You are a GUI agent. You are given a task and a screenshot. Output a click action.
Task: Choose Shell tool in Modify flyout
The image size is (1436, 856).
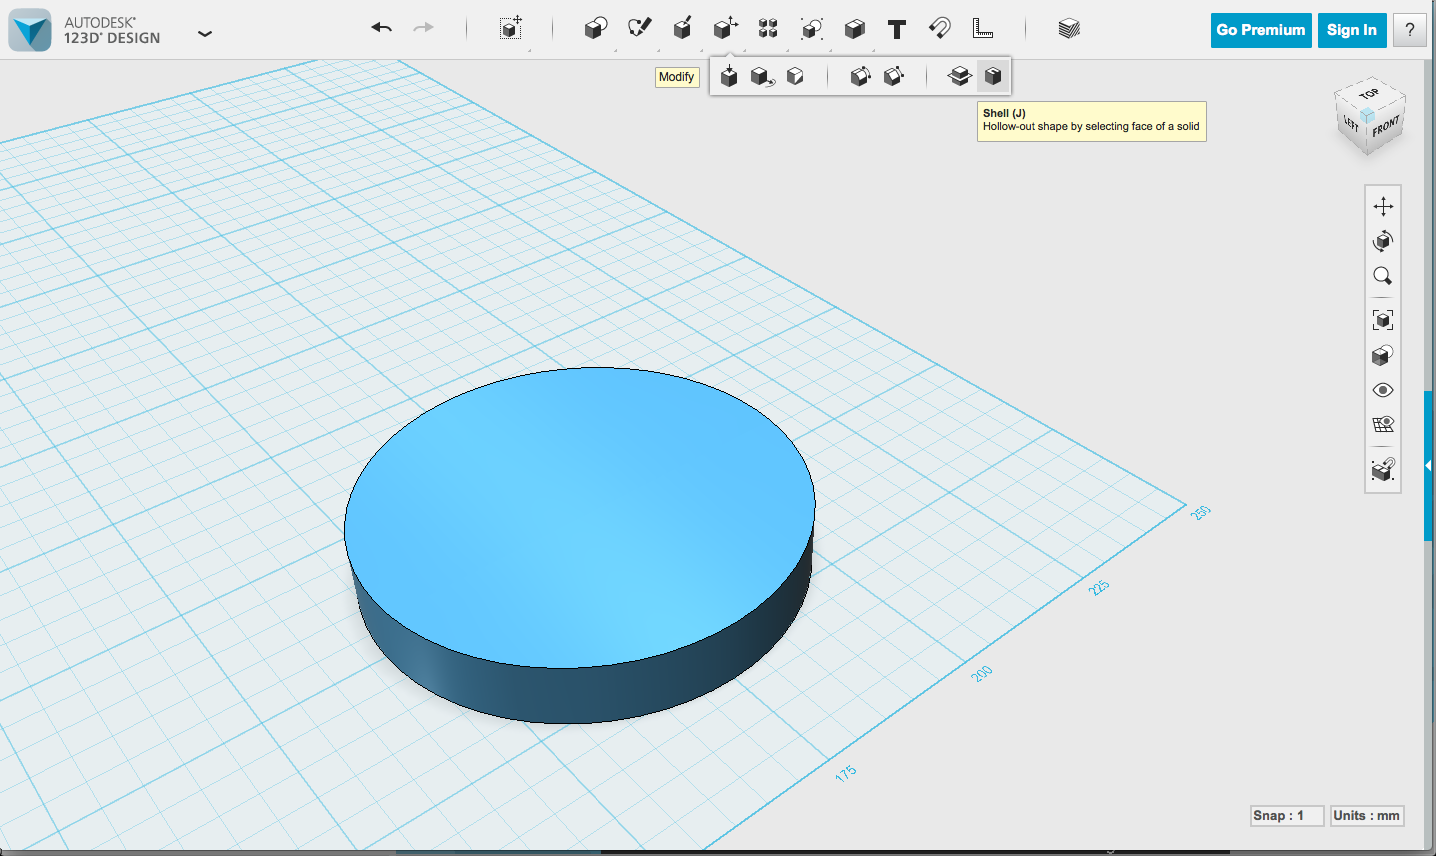click(993, 76)
